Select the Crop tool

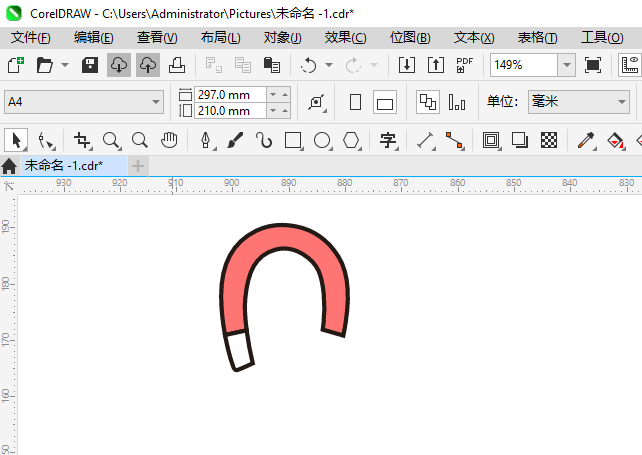coord(82,140)
